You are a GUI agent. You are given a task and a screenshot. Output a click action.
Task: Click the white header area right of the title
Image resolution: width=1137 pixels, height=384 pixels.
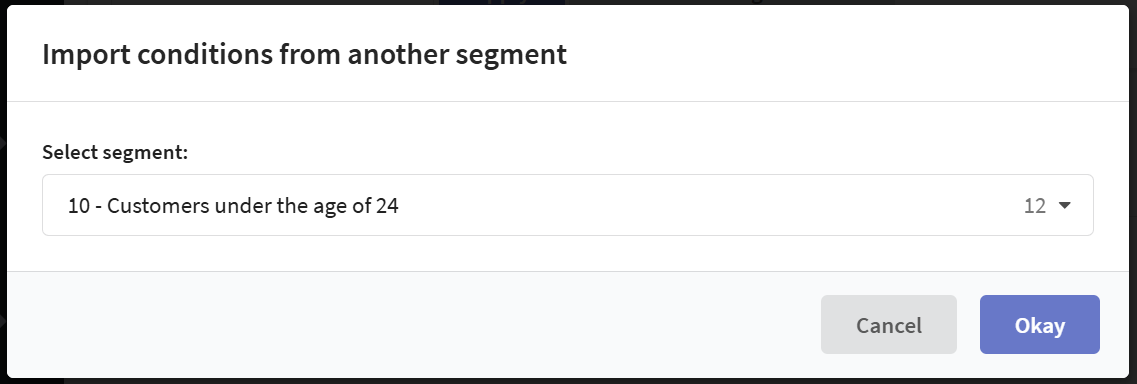click(848, 55)
